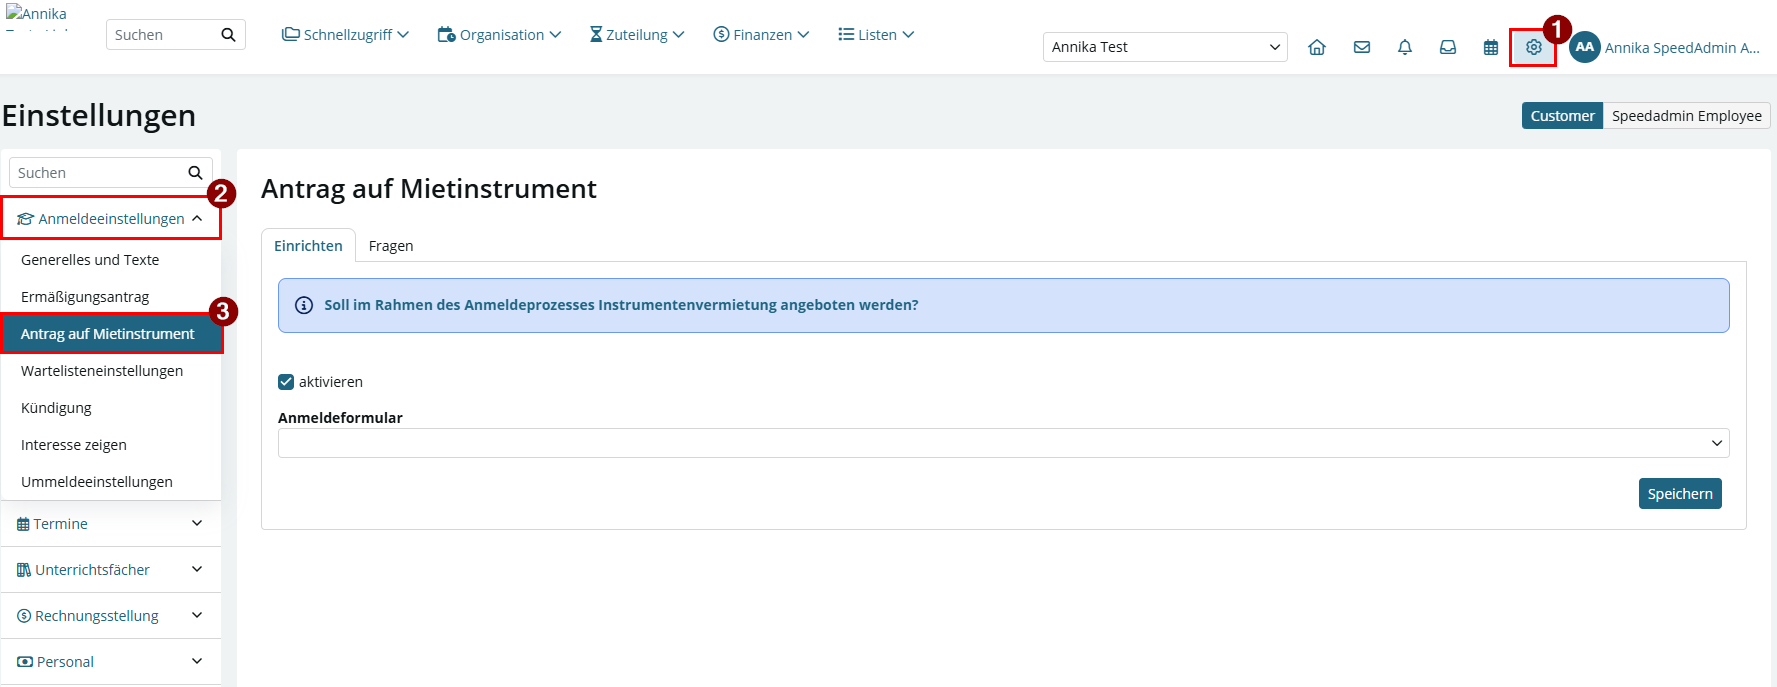
Task: Expand the Unterrichtsfächer section
Action: click(110, 570)
